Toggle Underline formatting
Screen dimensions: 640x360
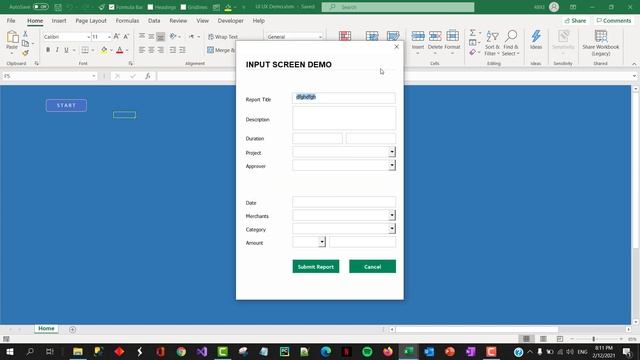click(66, 50)
